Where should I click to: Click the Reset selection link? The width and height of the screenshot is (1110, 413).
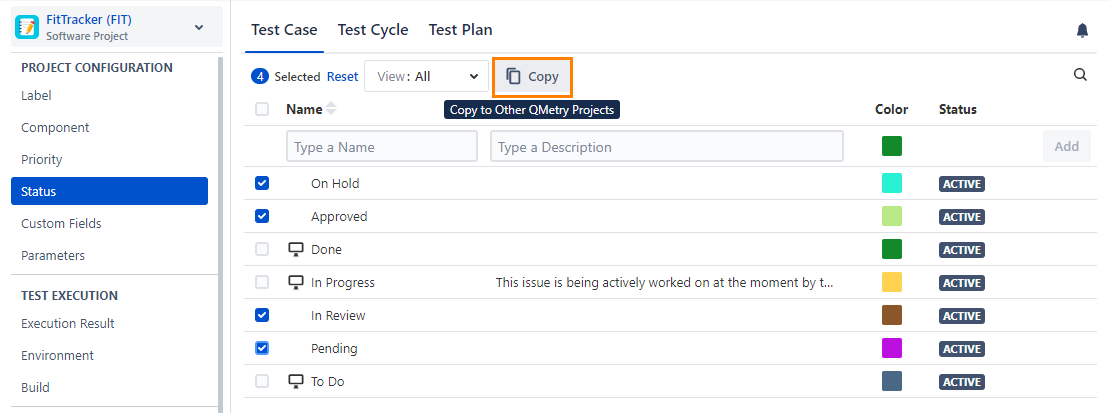(342, 77)
